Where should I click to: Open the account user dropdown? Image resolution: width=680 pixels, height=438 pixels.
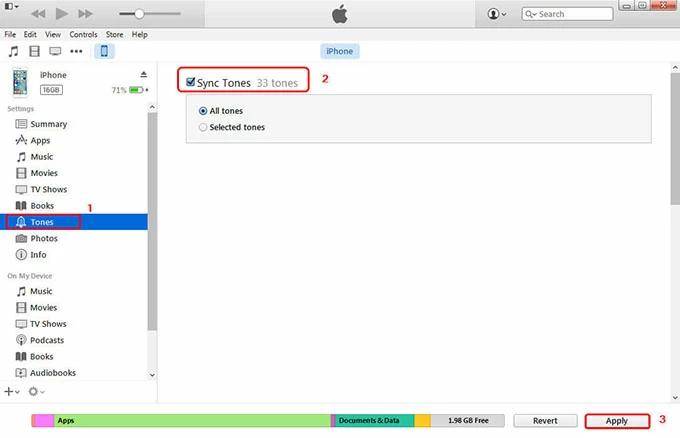[x=496, y=14]
